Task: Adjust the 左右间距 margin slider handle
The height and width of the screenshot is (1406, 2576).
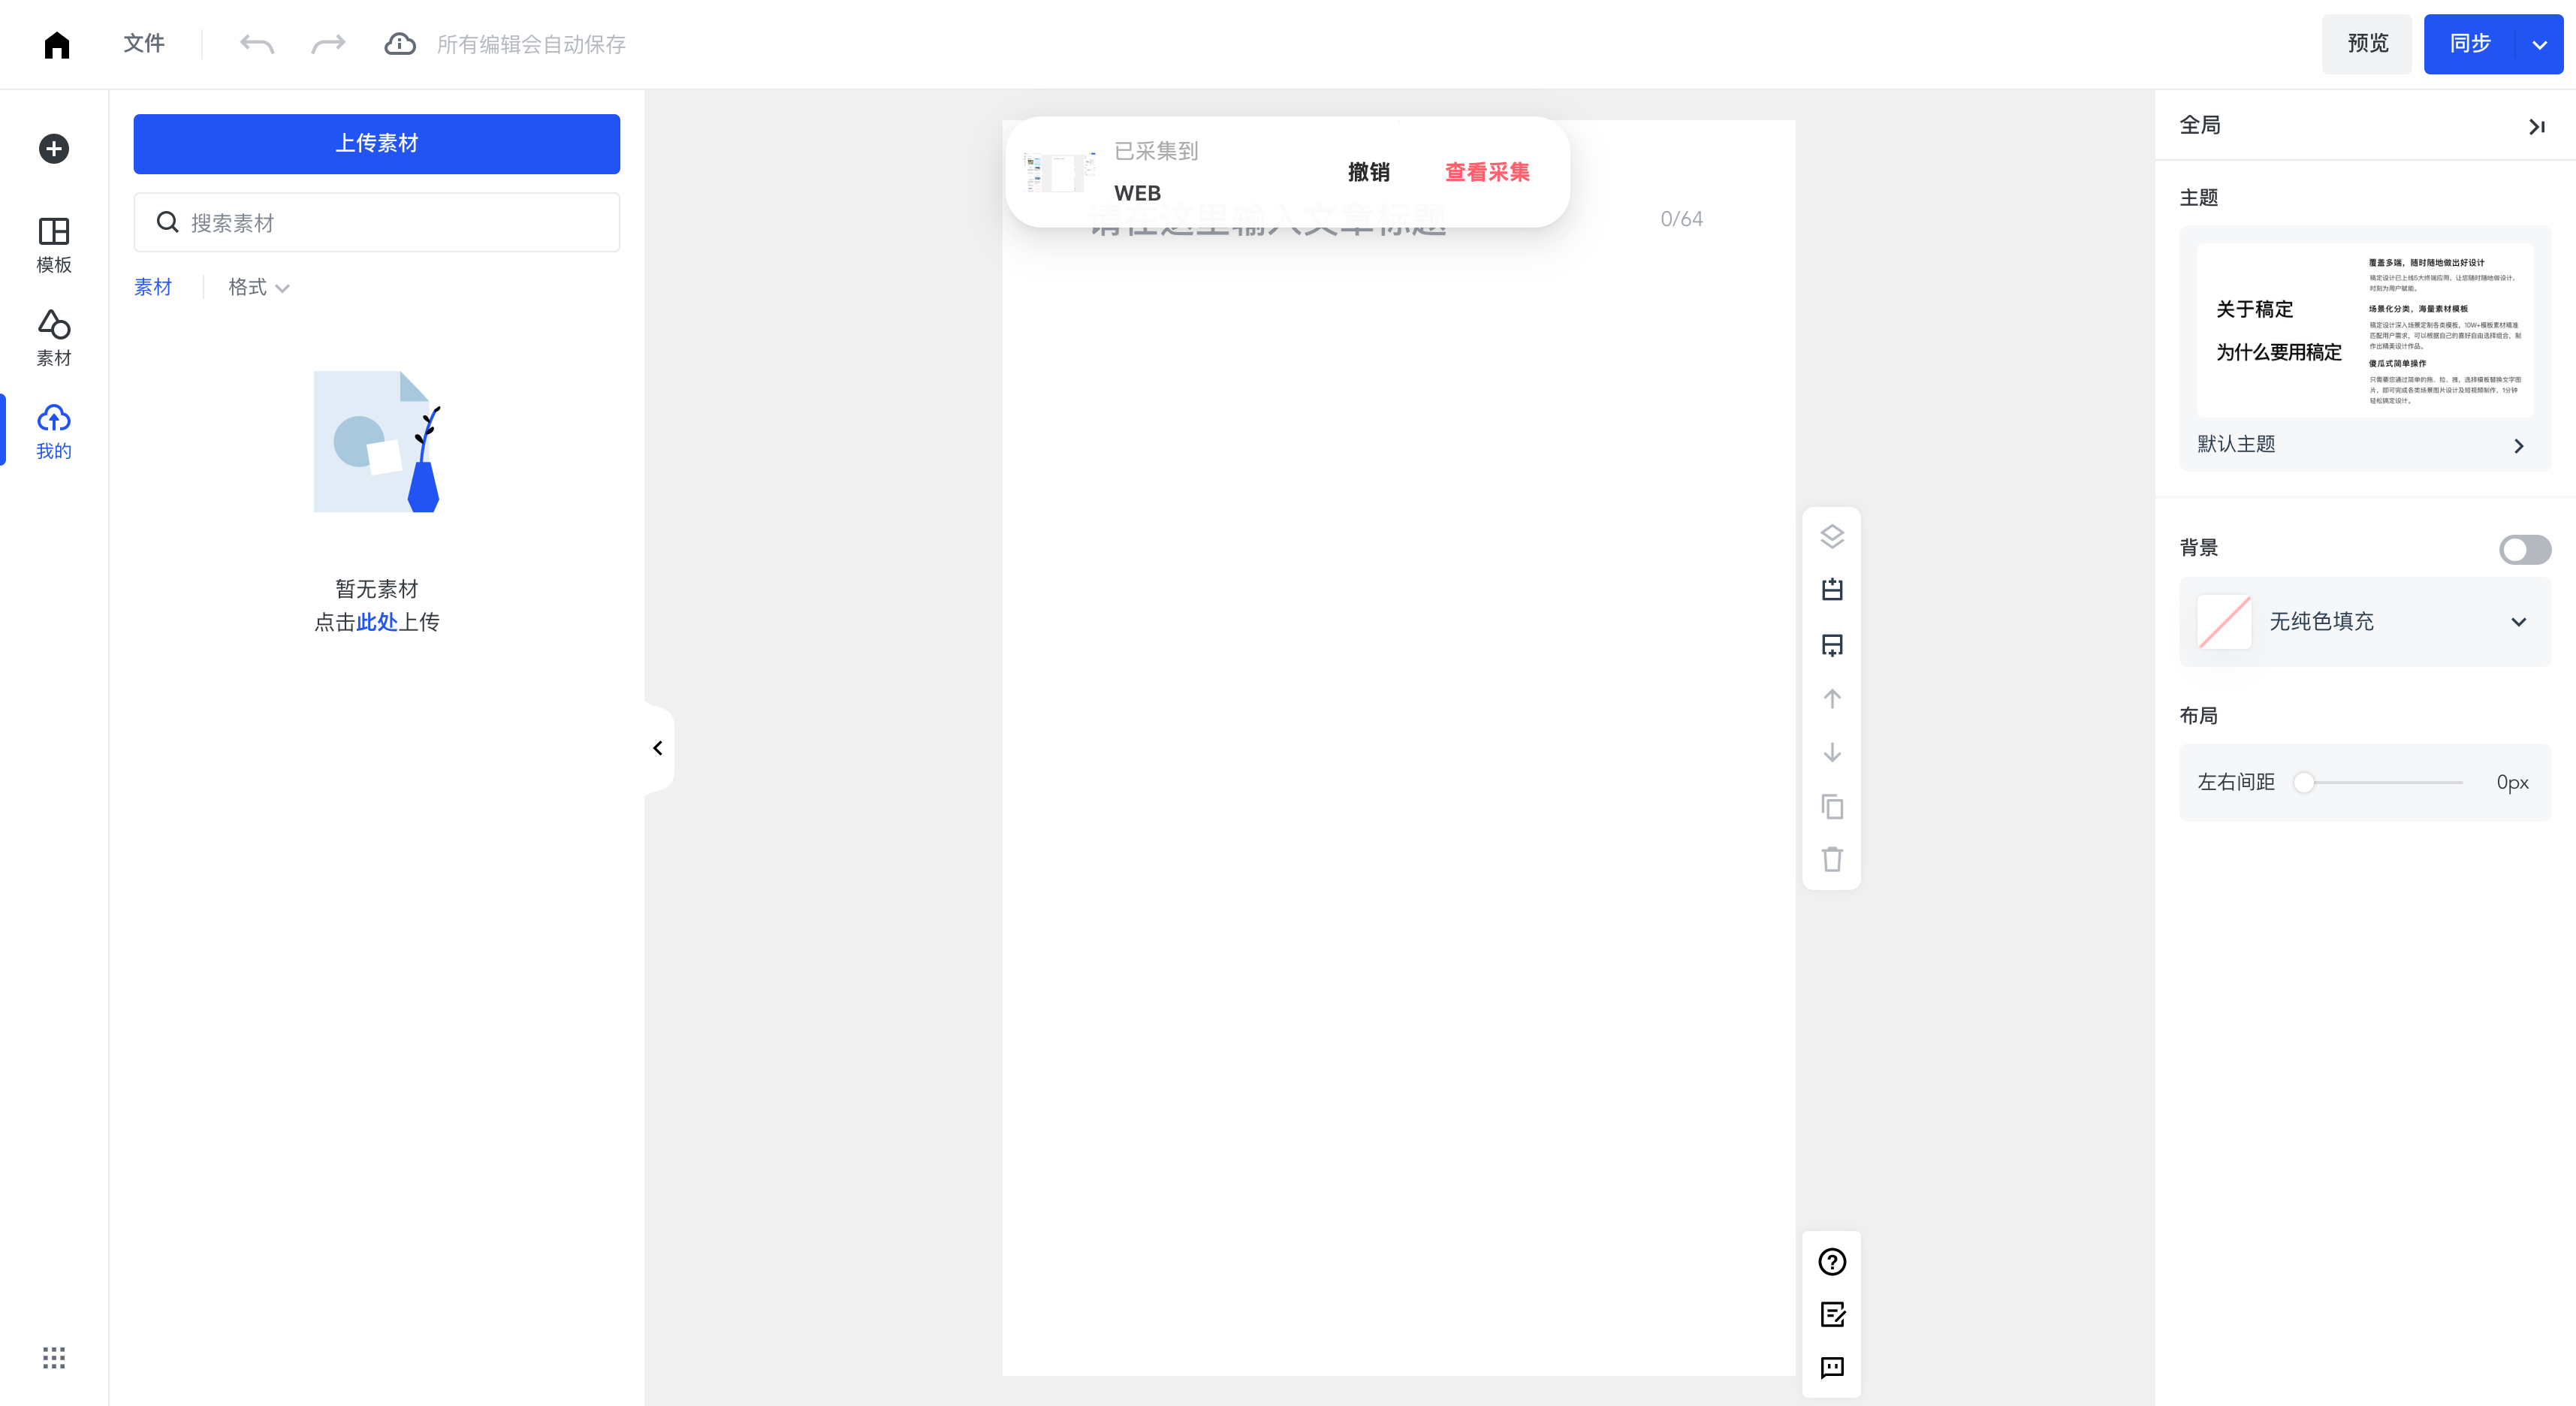Action: [2304, 783]
